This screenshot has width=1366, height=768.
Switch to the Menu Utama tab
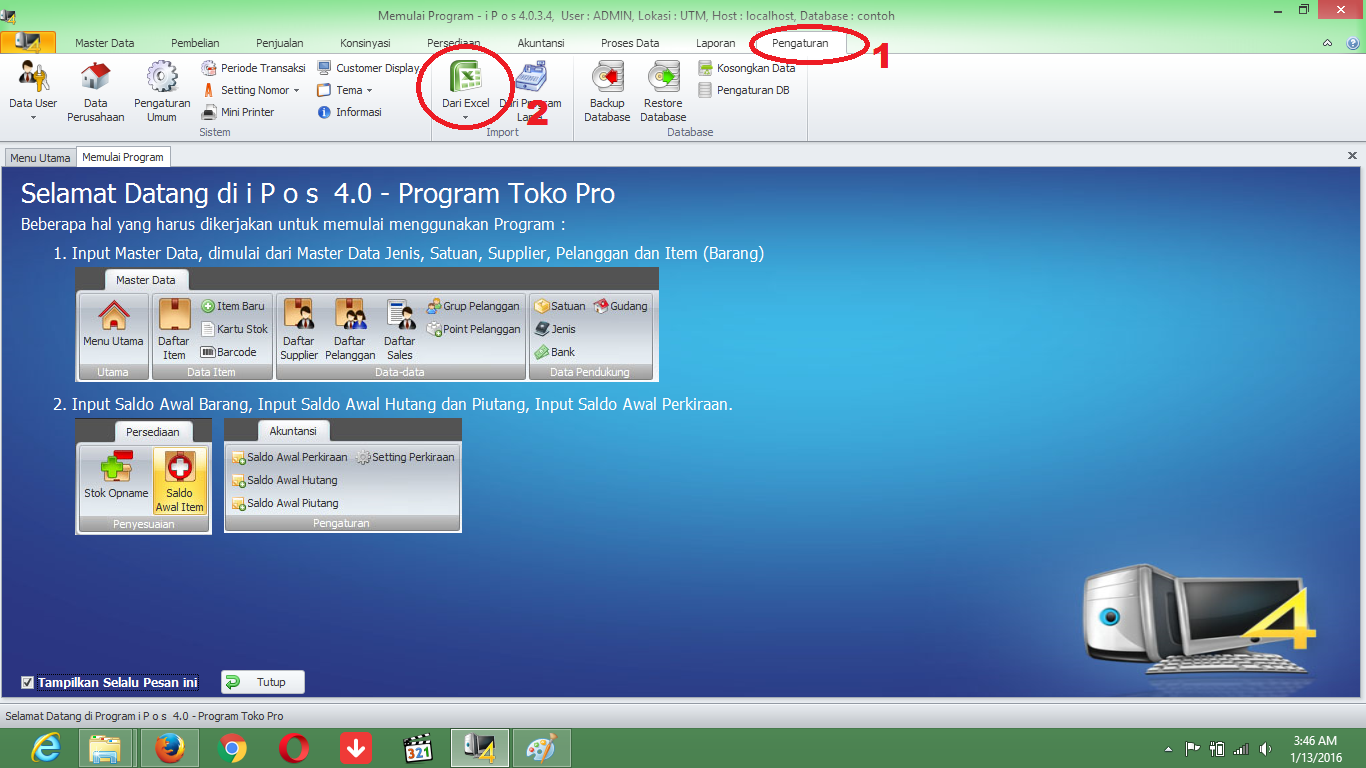(x=40, y=157)
